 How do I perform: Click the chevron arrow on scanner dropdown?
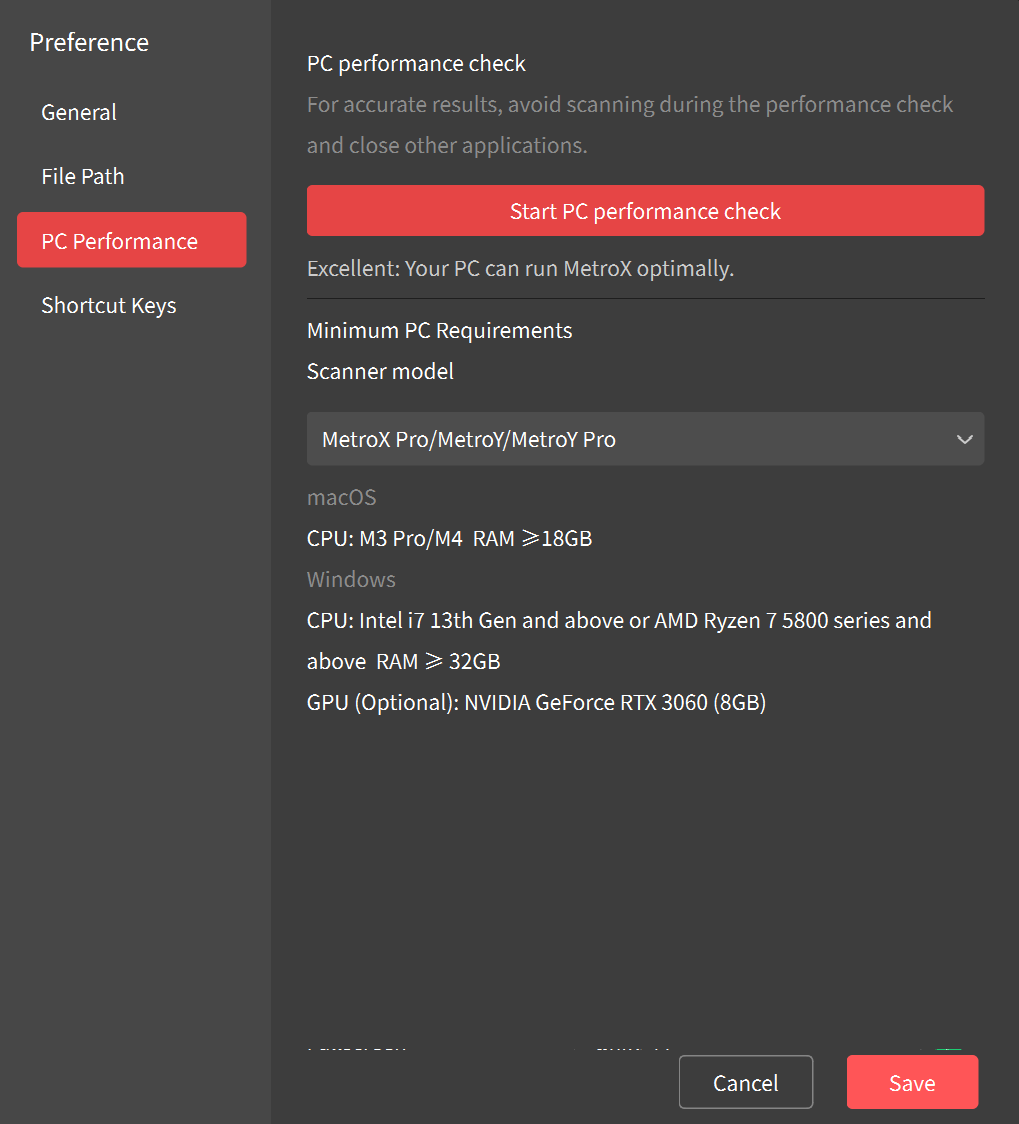point(964,439)
